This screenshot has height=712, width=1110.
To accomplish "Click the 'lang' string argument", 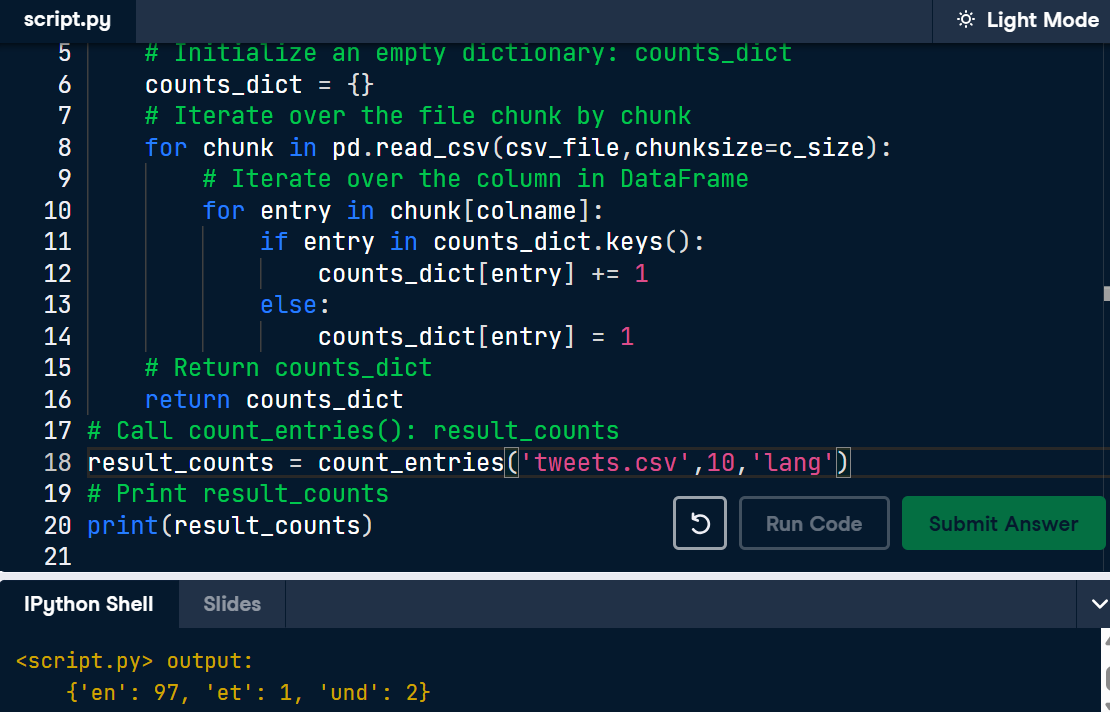I will (x=792, y=463).
